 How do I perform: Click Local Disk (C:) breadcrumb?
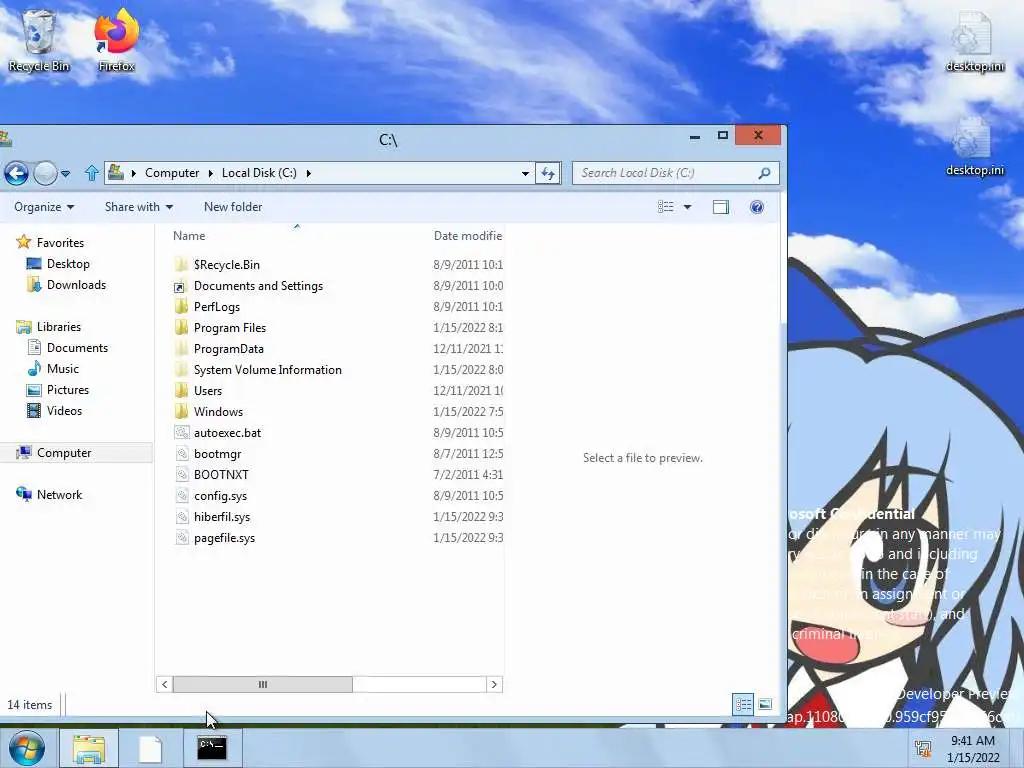click(259, 173)
